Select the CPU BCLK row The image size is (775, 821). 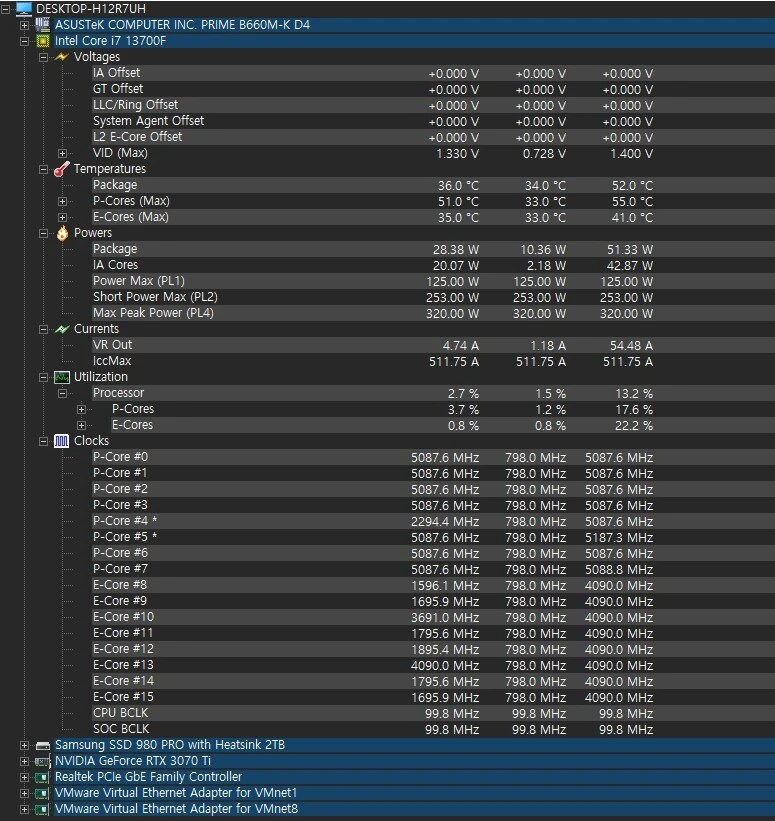click(x=433, y=713)
